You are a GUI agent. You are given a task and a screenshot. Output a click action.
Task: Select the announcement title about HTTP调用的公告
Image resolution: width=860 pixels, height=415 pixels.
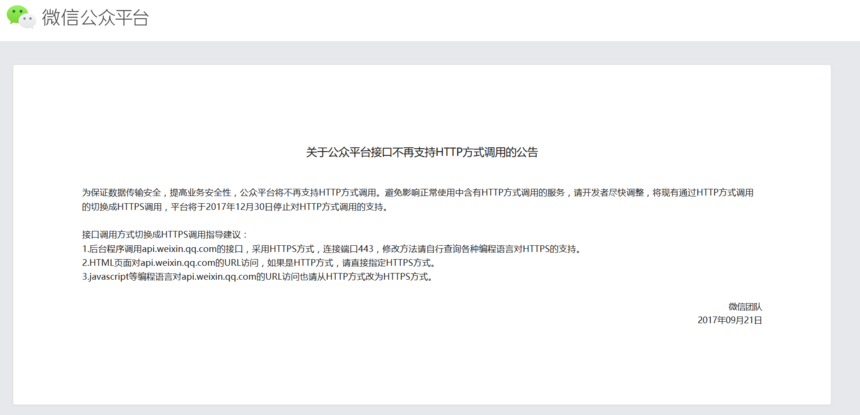tap(422, 152)
